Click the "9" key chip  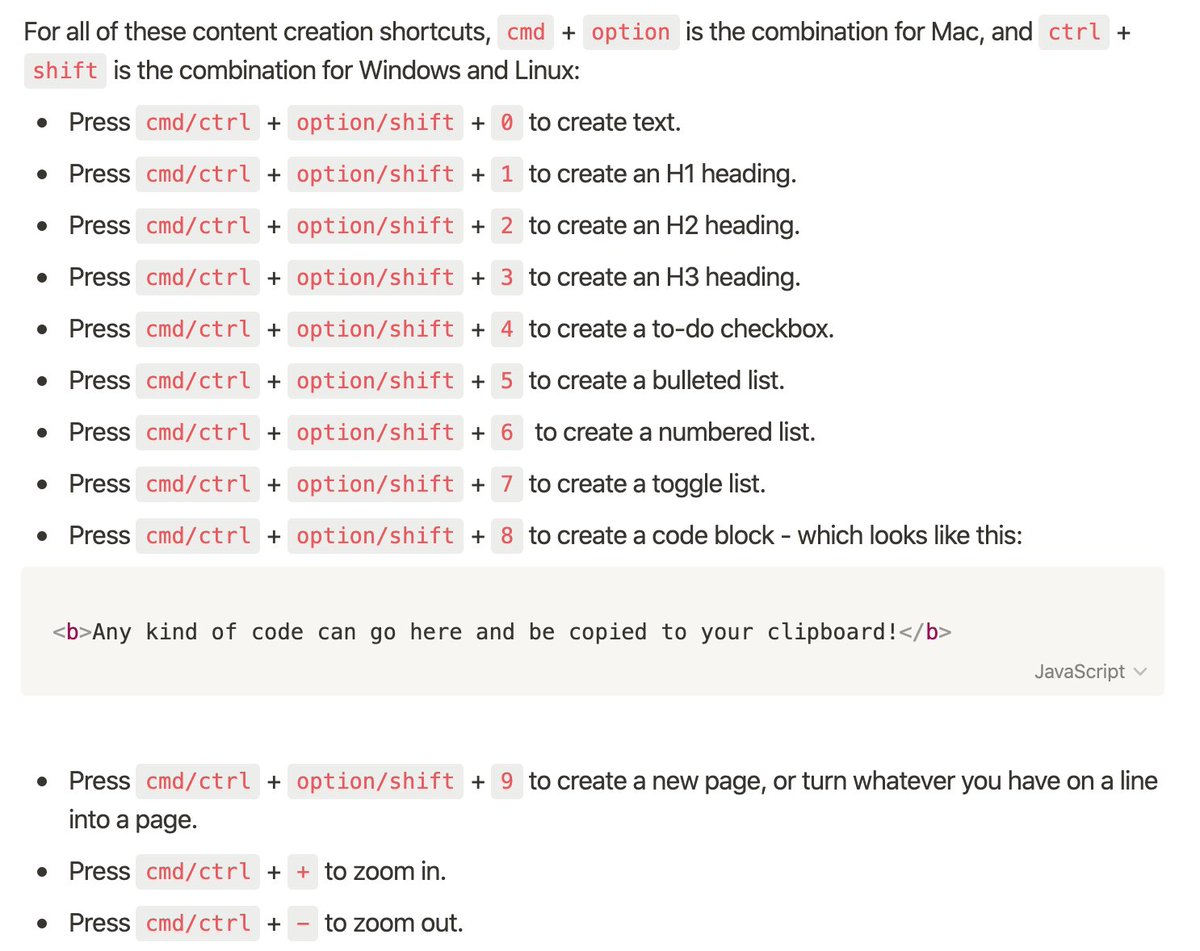tap(507, 781)
